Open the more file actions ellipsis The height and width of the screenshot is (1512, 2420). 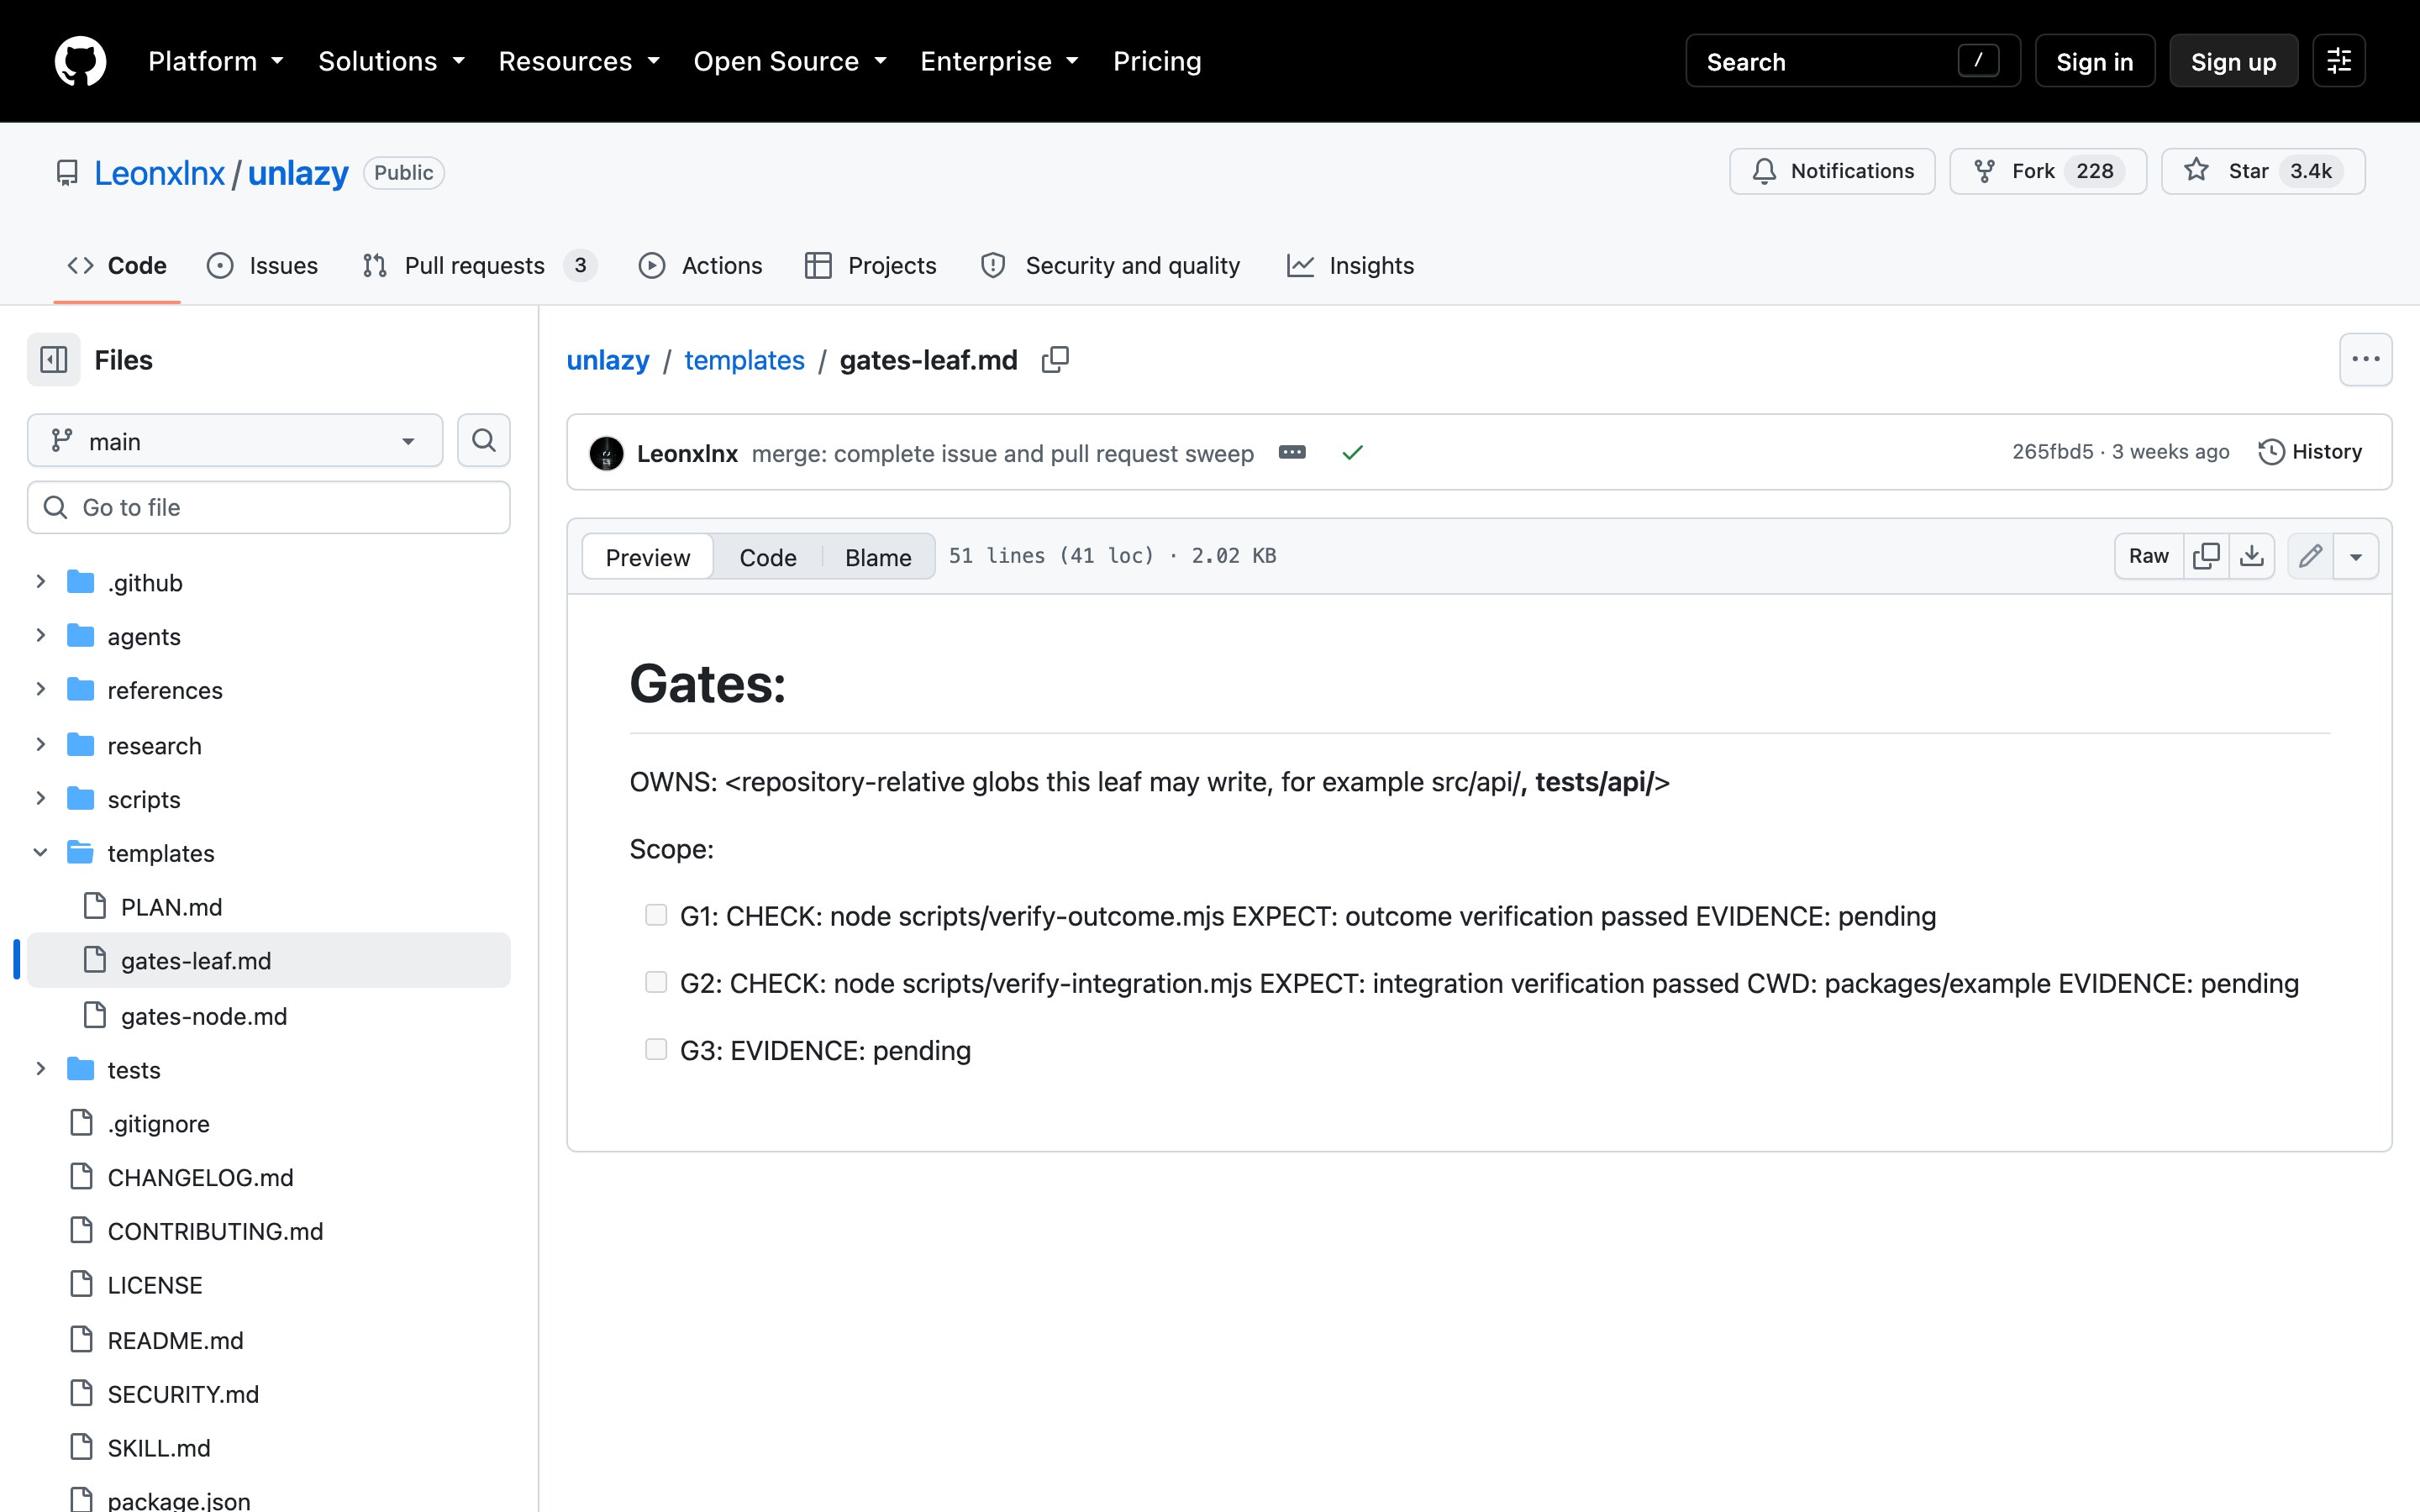[2365, 360]
